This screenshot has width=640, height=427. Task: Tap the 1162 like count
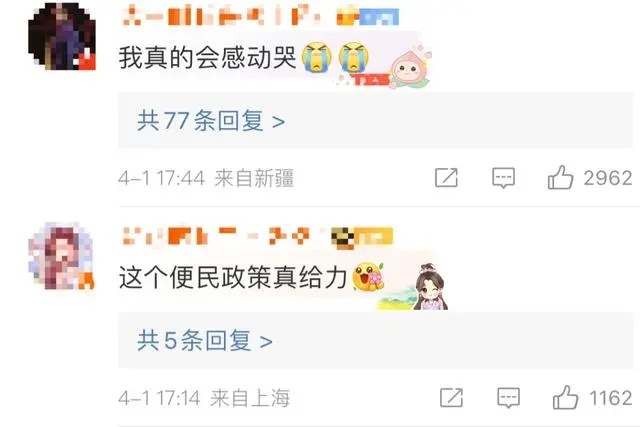click(x=611, y=398)
